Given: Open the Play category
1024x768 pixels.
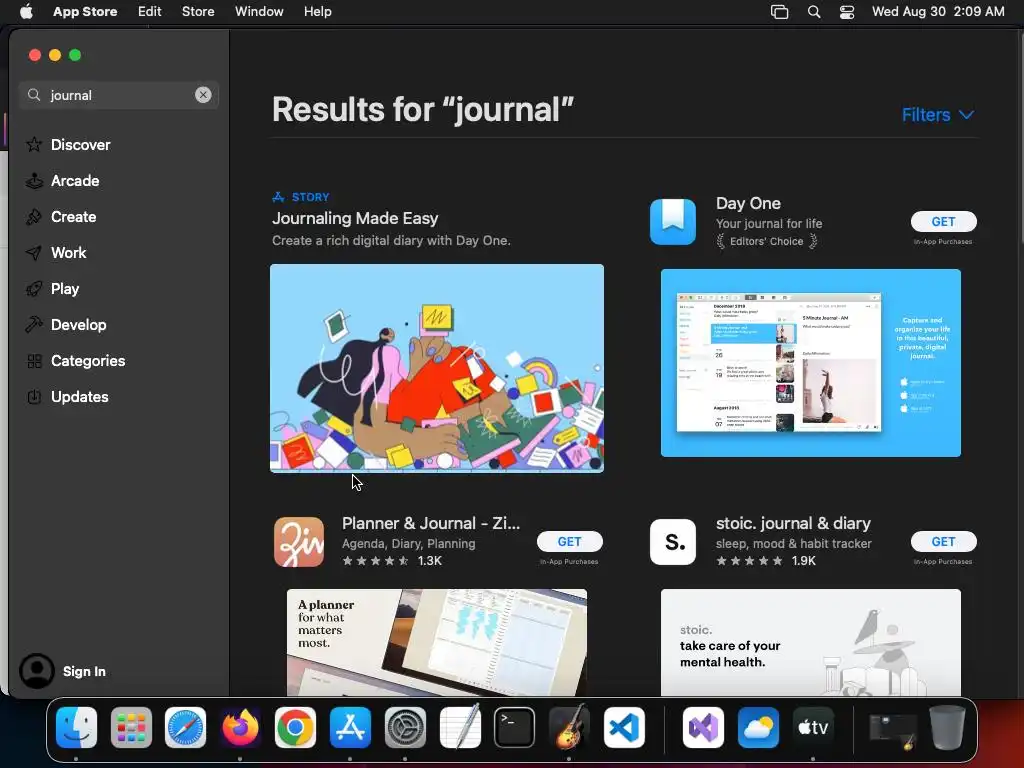Looking at the screenshot, I should pos(52,288).
